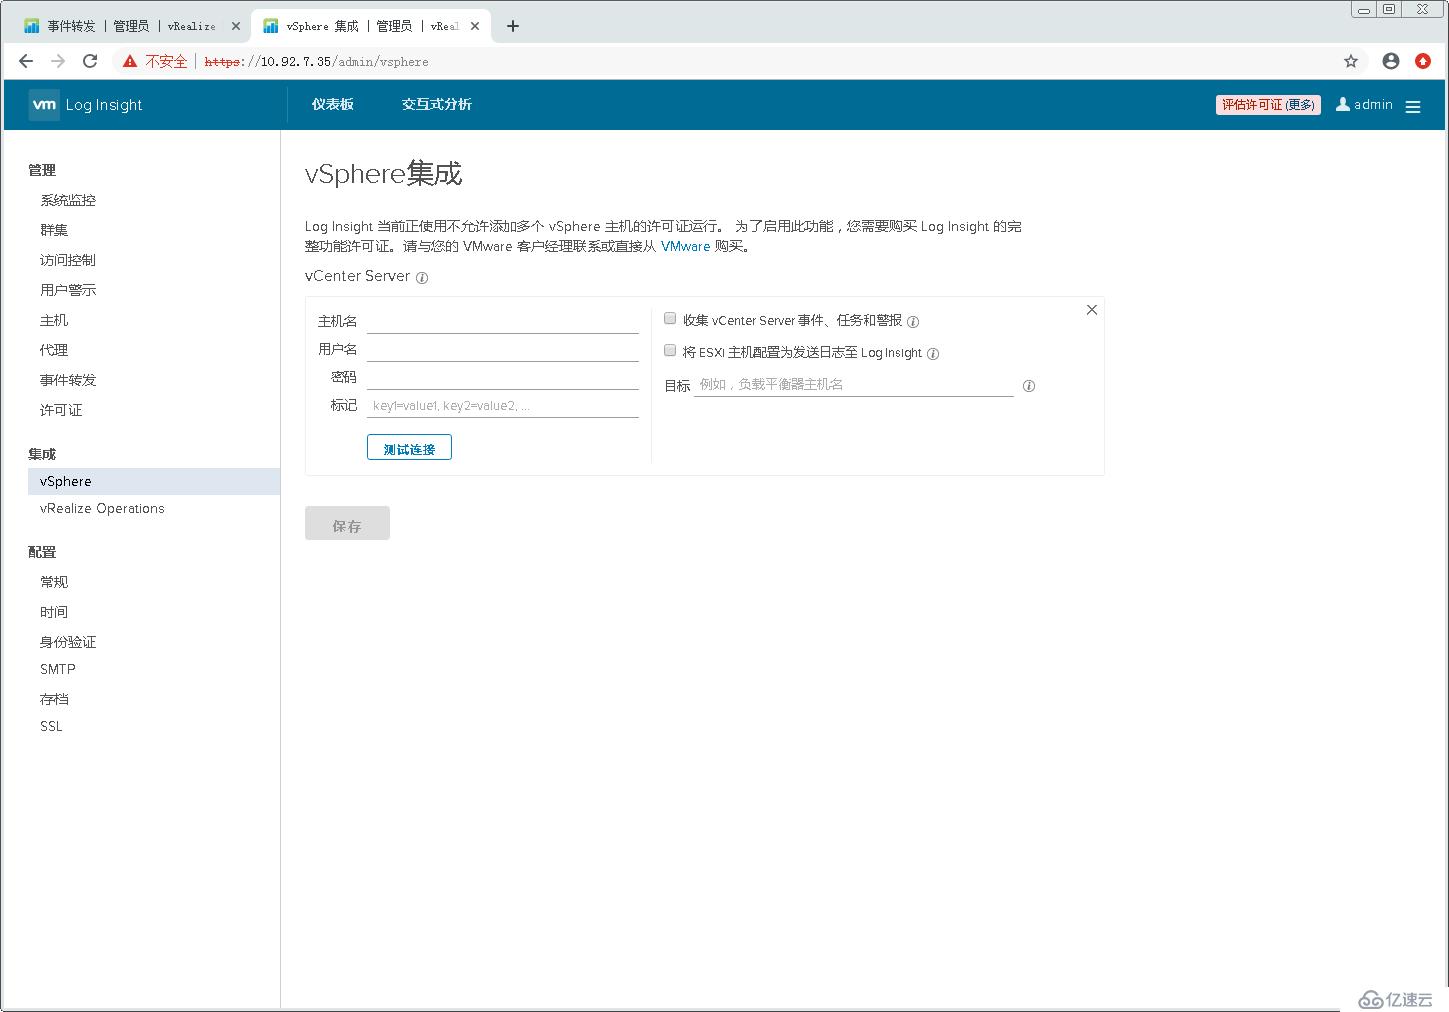Click the vm Log Insight logo
This screenshot has height=1012, width=1449.
click(x=85, y=105)
